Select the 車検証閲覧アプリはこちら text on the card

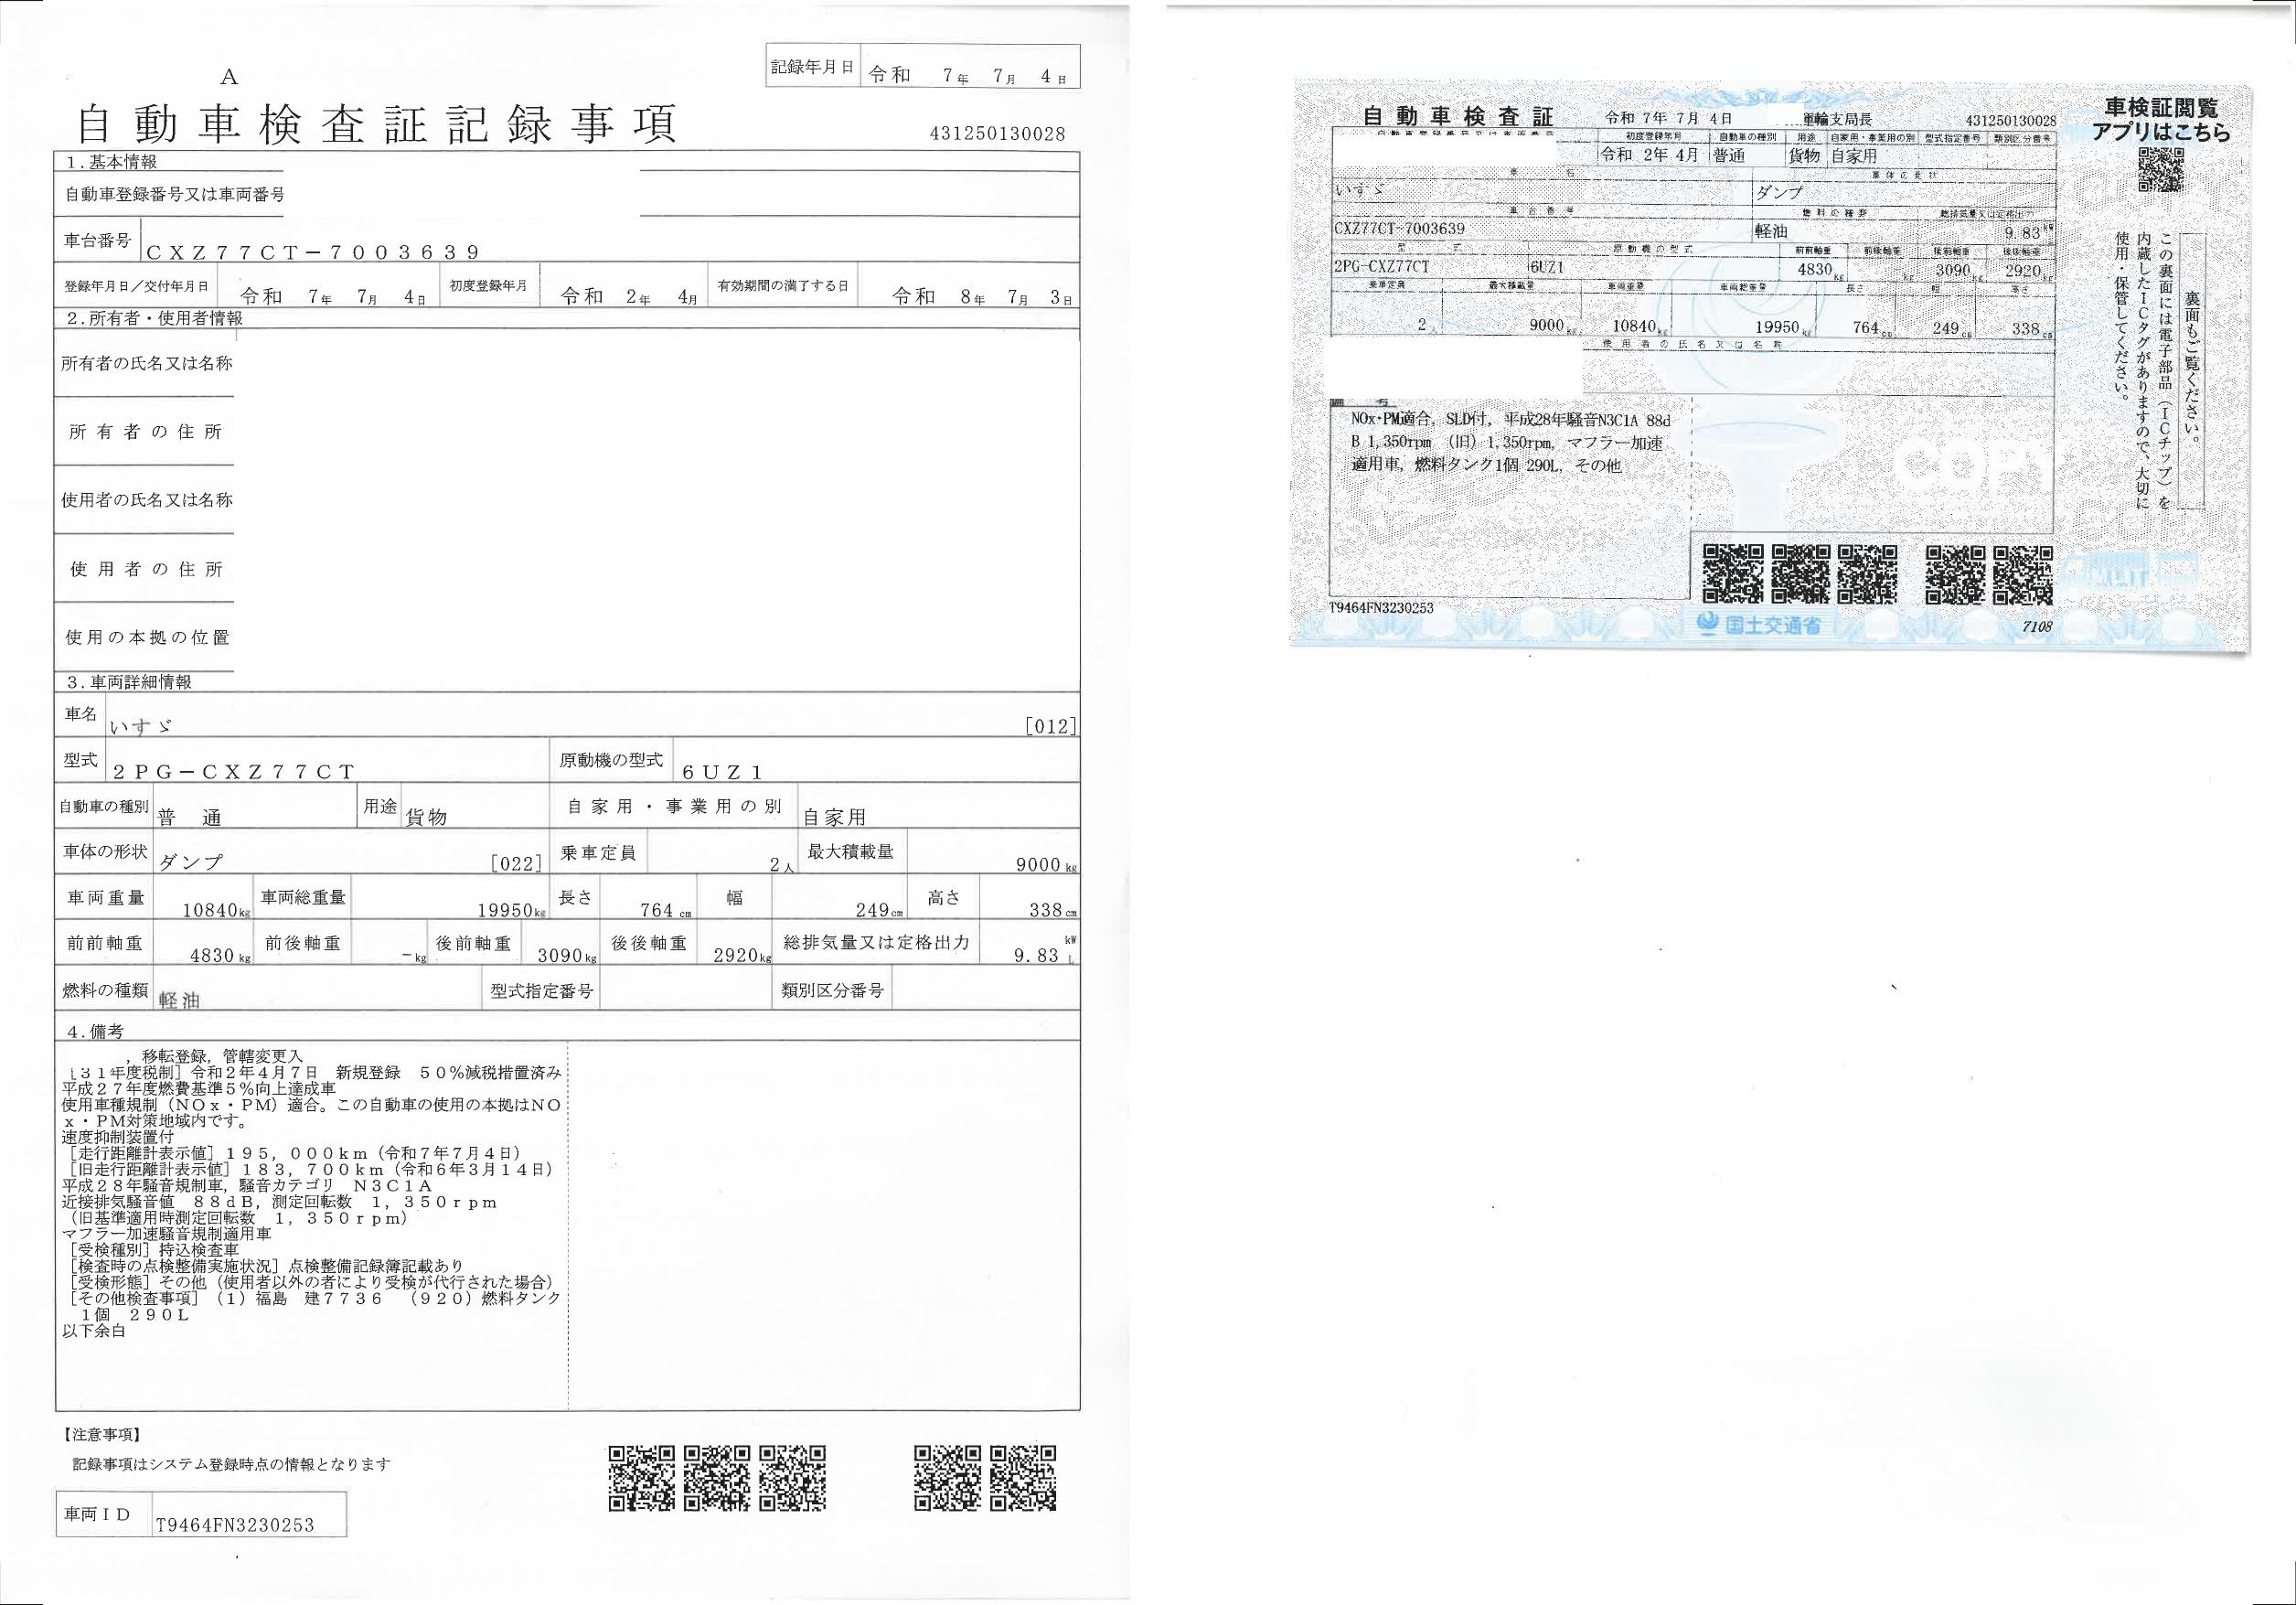coord(2160,120)
